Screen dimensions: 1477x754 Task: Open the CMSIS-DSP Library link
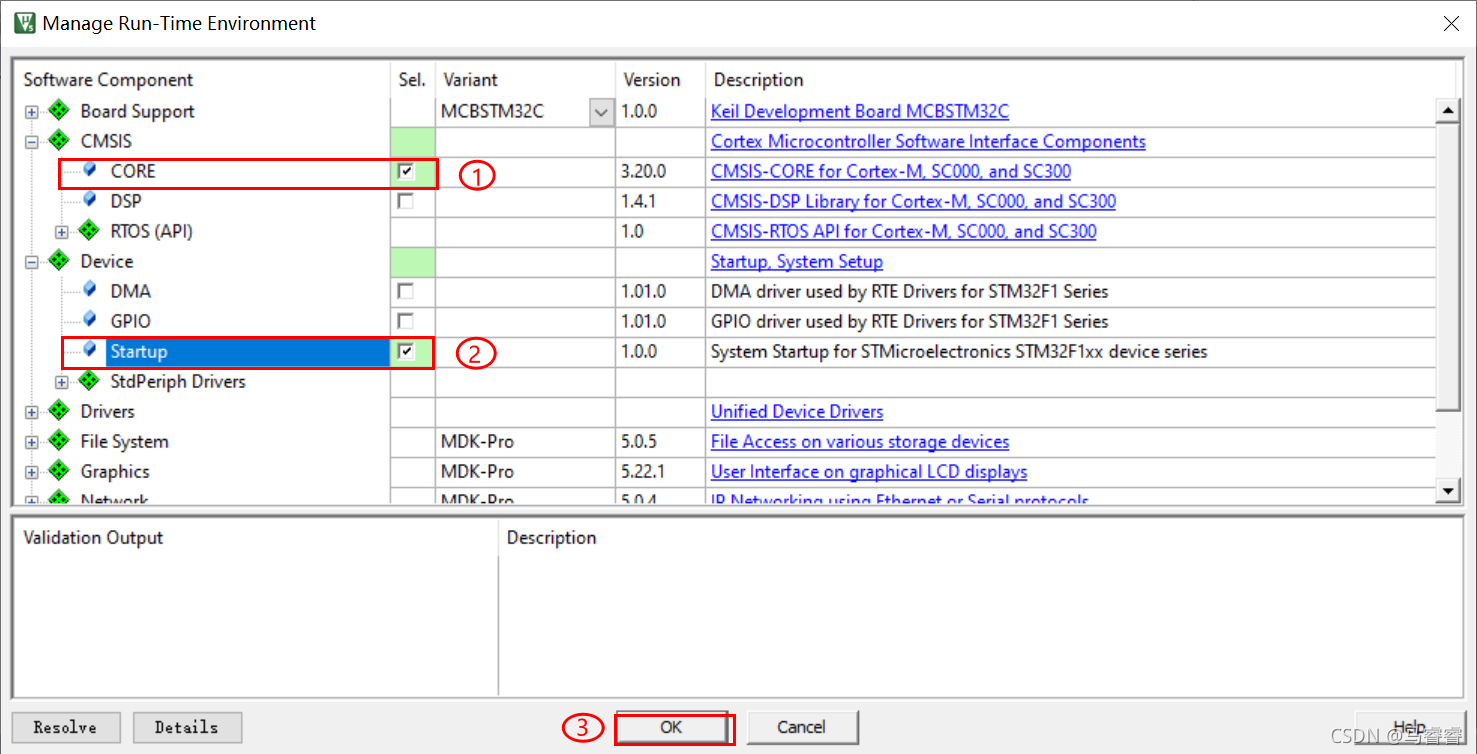click(913, 201)
